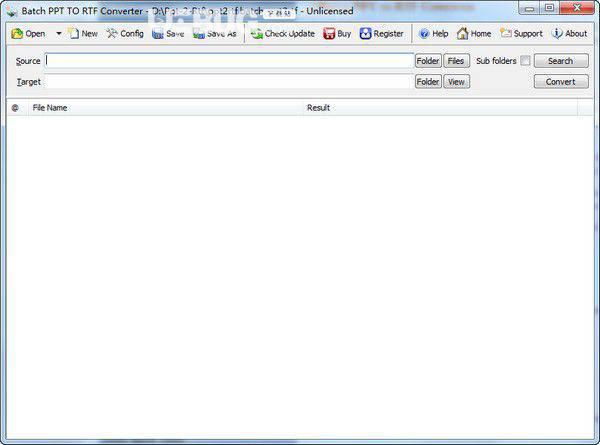
Task: Open Help from the toolbar
Action: point(434,34)
